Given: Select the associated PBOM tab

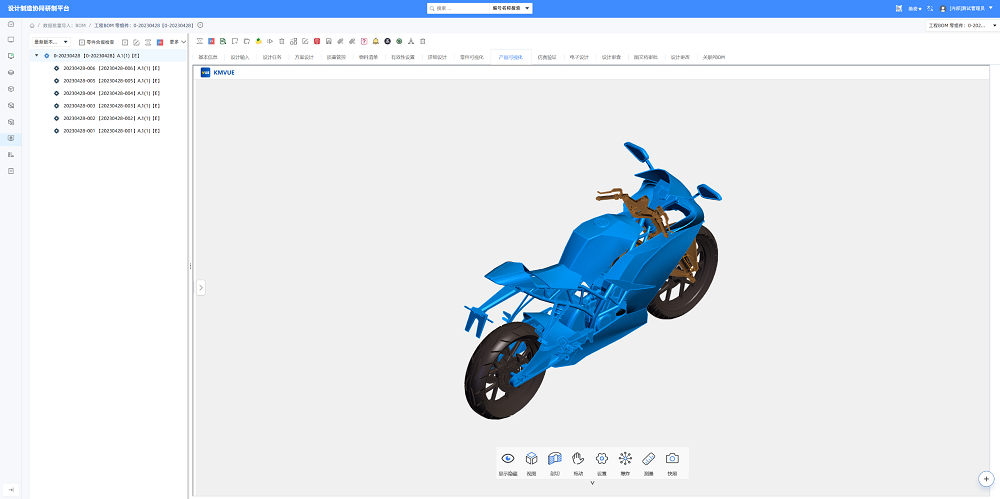Looking at the screenshot, I should (x=714, y=57).
